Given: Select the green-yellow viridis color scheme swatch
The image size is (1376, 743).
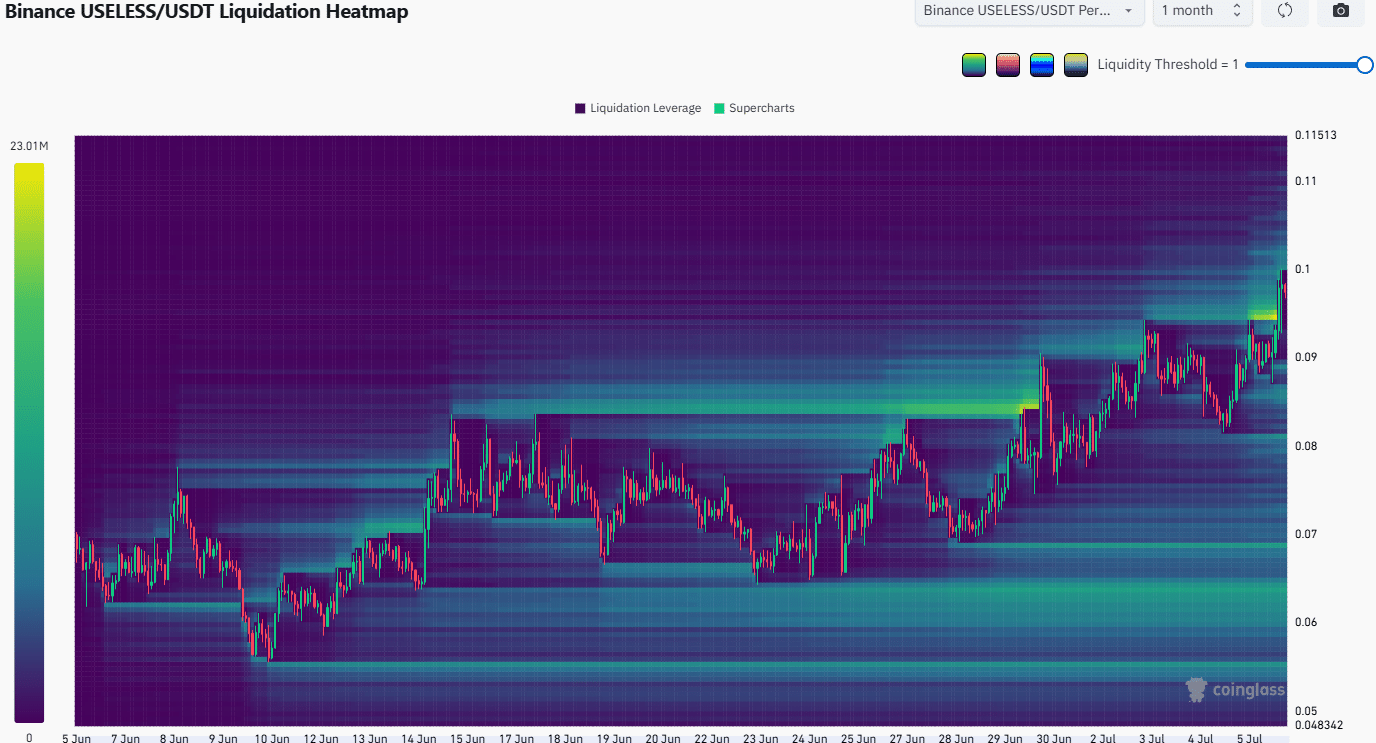Looking at the screenshot, I should click(x=974, y=65).
